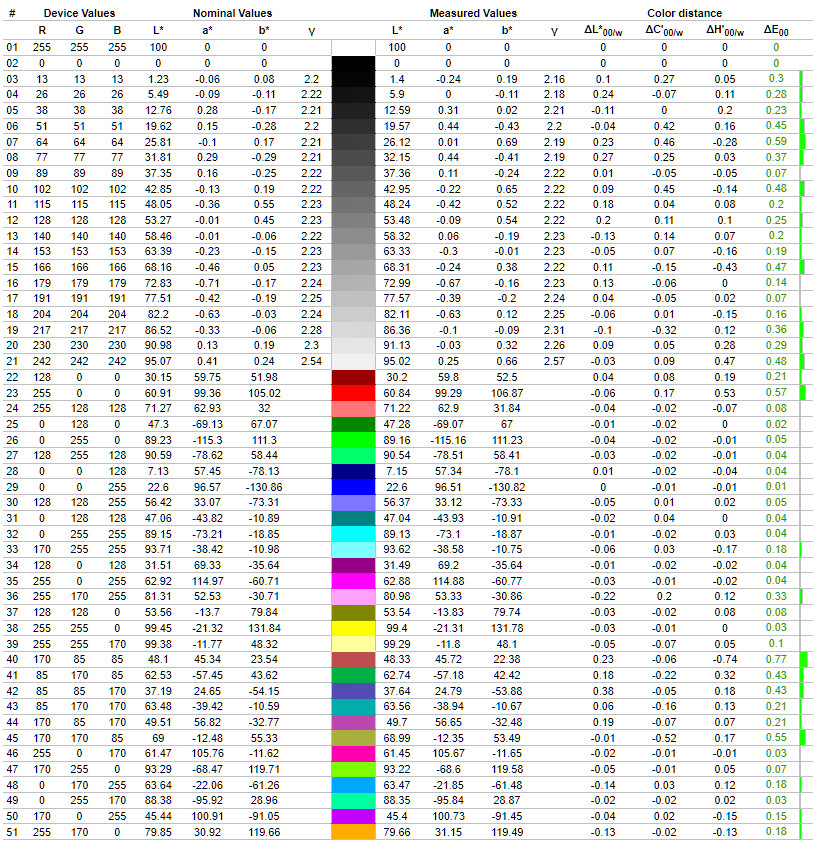Click the Measured Values column group header
This screenshot has width=818, height=844.
point(473,13)
